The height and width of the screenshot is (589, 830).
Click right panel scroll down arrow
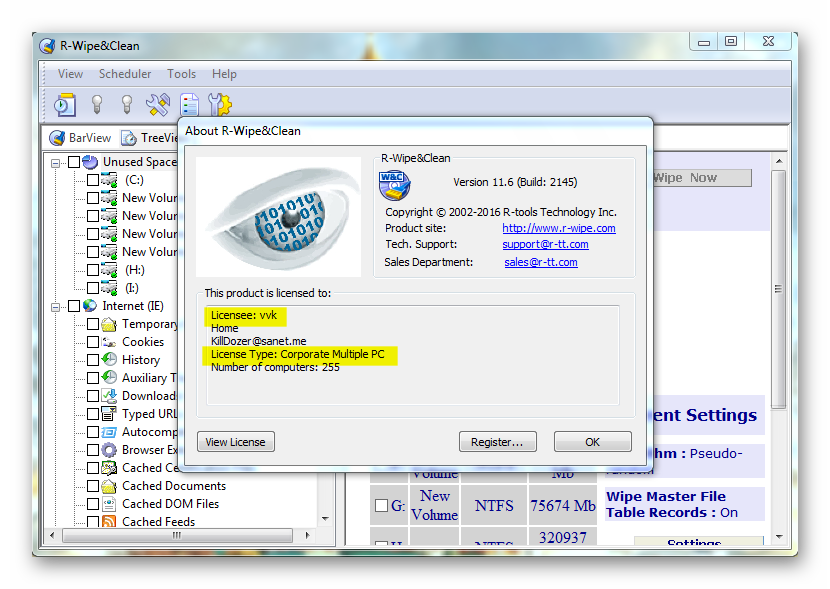tap(779, 537)
